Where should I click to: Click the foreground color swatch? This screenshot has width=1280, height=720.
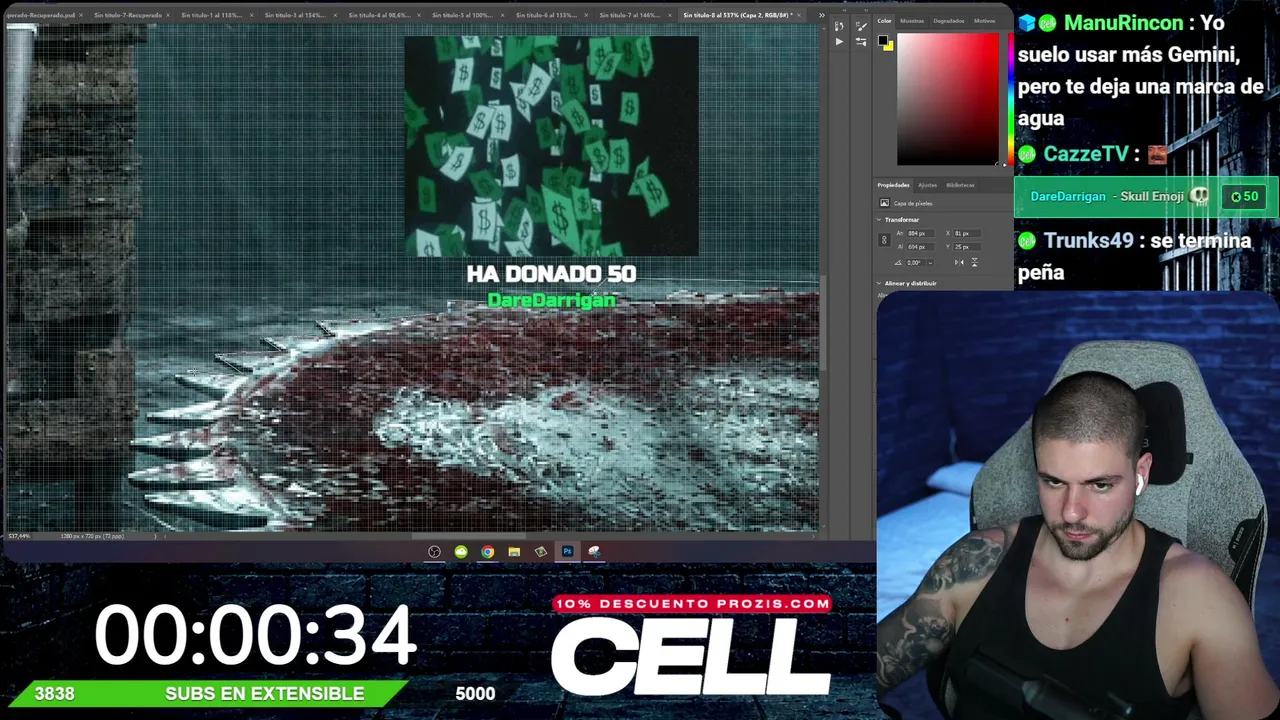[x=883, y=41]
